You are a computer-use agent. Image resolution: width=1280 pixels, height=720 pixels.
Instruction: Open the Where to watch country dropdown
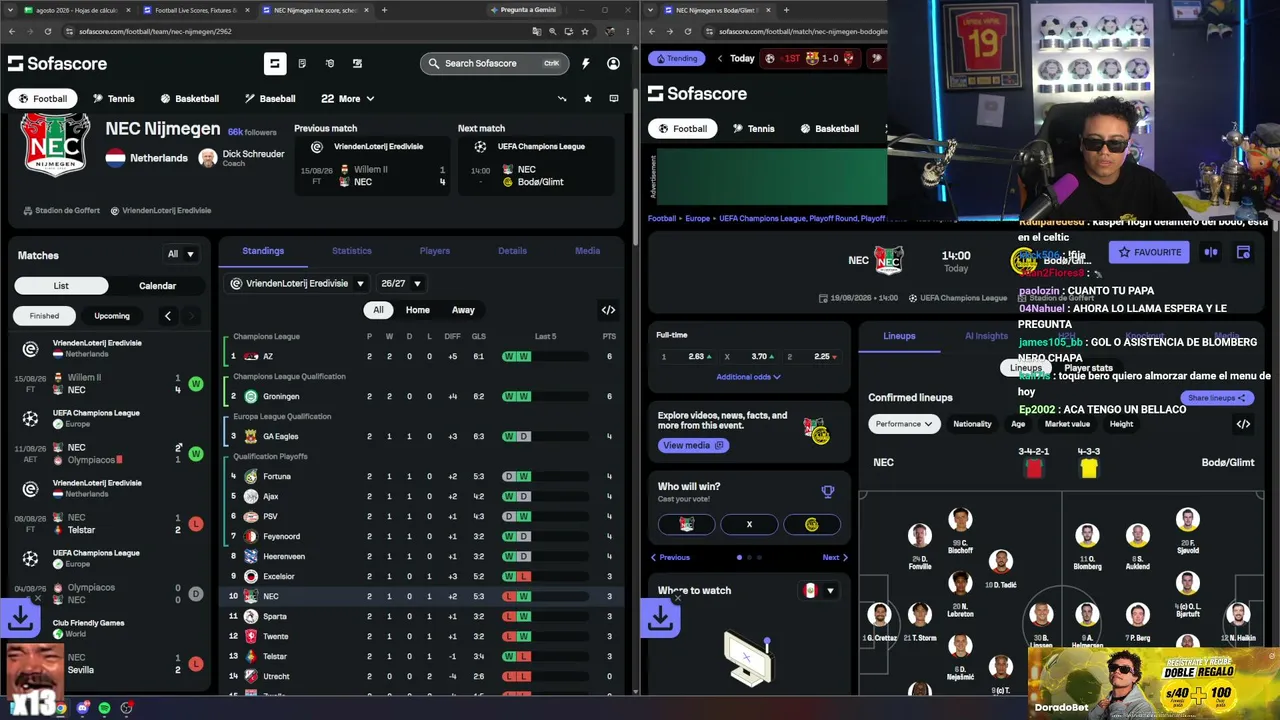(x=819, y=591)
